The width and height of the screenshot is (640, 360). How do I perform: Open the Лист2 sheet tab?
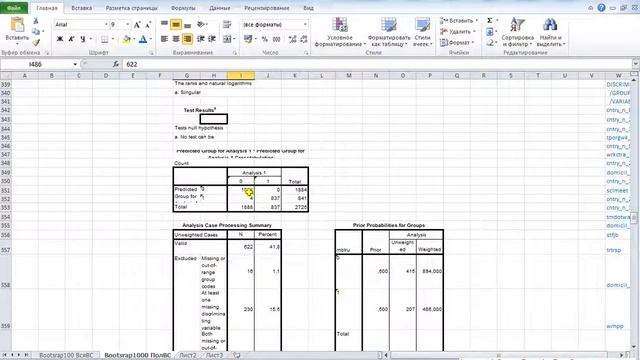coord(188,356)
